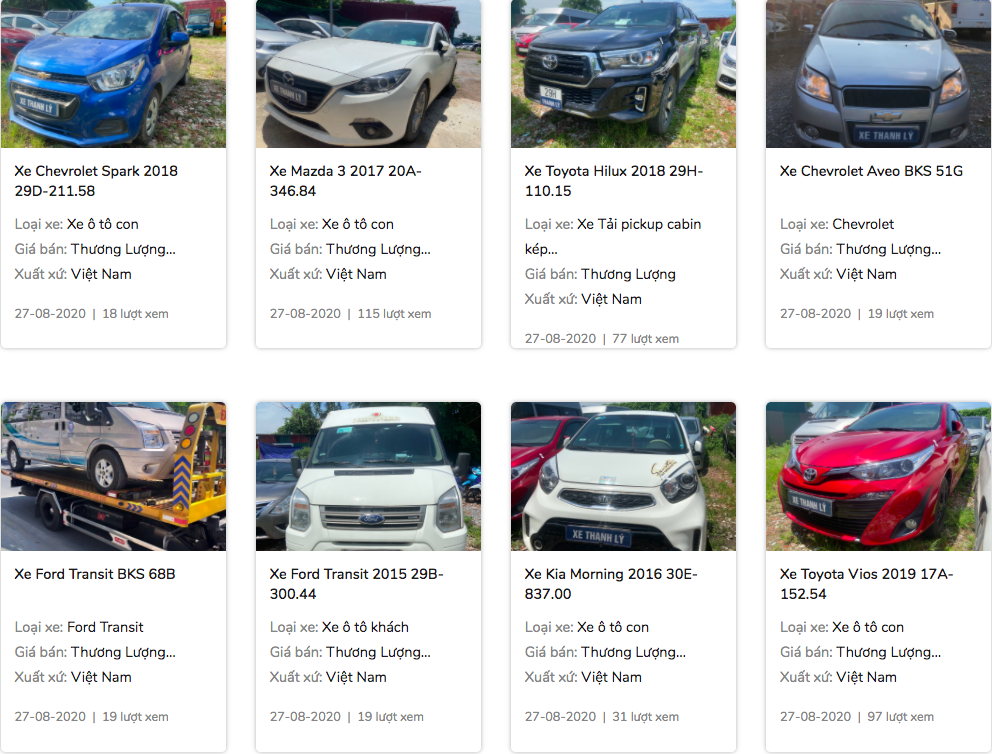View the white Kia Morning image
Screen dimensions: 992x754
click(x=623, y=476)
